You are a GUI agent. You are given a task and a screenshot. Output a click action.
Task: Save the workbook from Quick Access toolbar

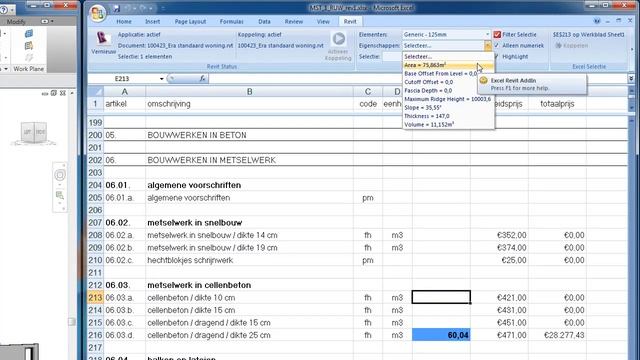coord(117,8)
